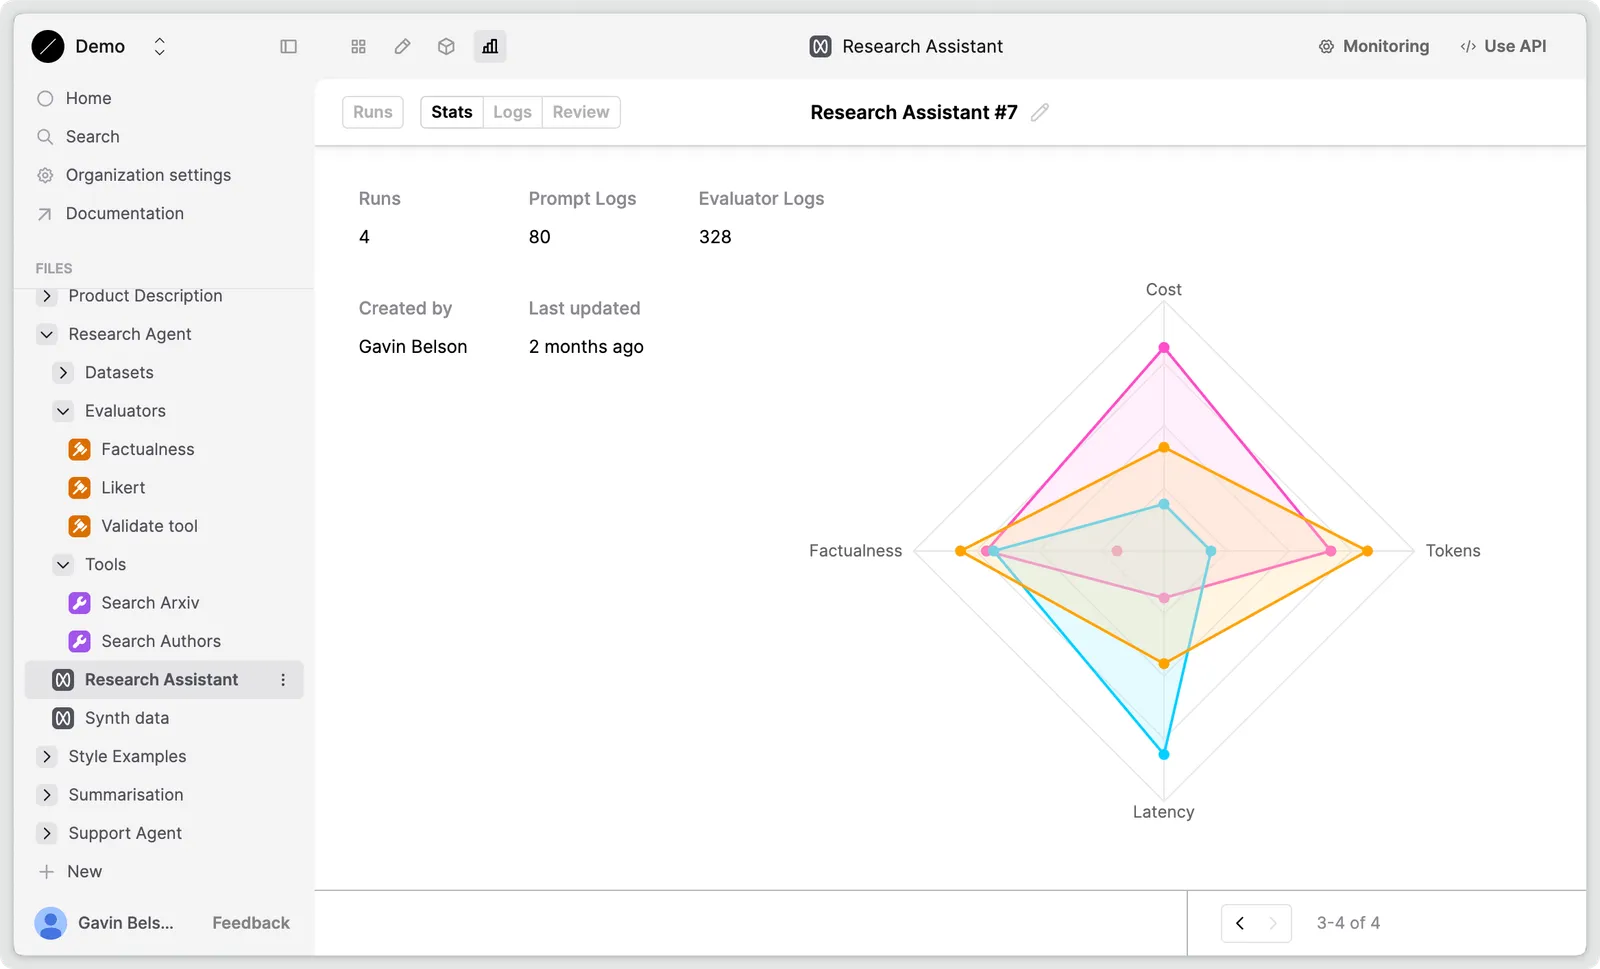
Task: Expand the Style Examples folder
Action: click(46, 757)
